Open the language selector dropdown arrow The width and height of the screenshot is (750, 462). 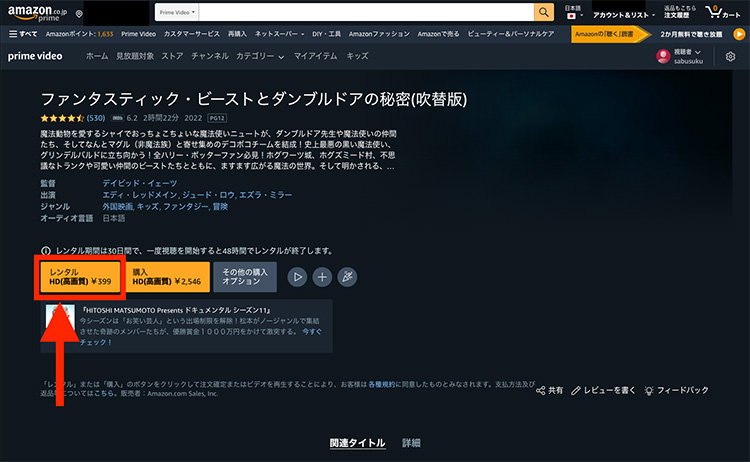pos(582,16)
